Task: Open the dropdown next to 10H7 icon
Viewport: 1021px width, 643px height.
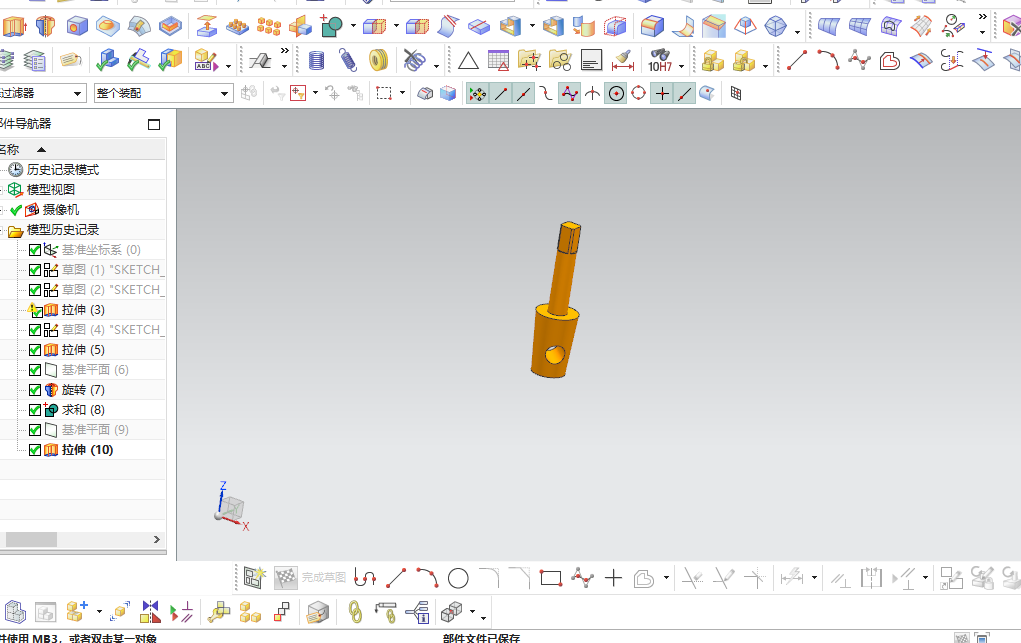Action: (x=682, y=66)
